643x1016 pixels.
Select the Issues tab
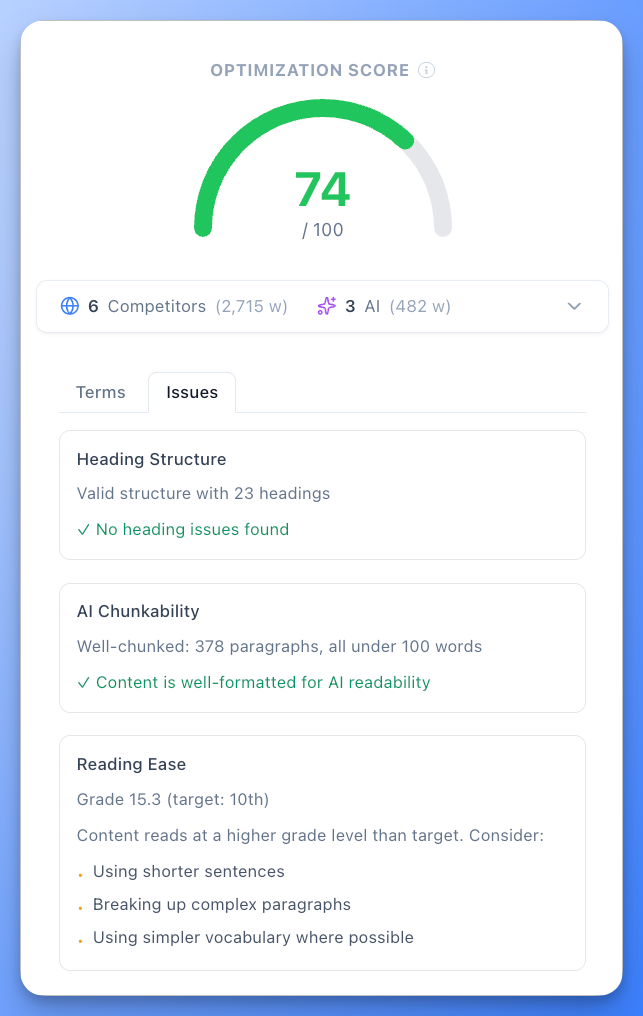click(x=191, y=392)
